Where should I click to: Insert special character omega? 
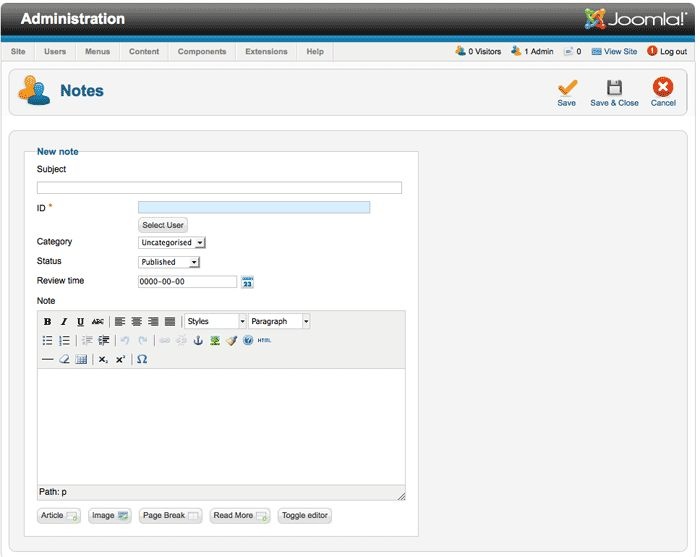(142, 359)
